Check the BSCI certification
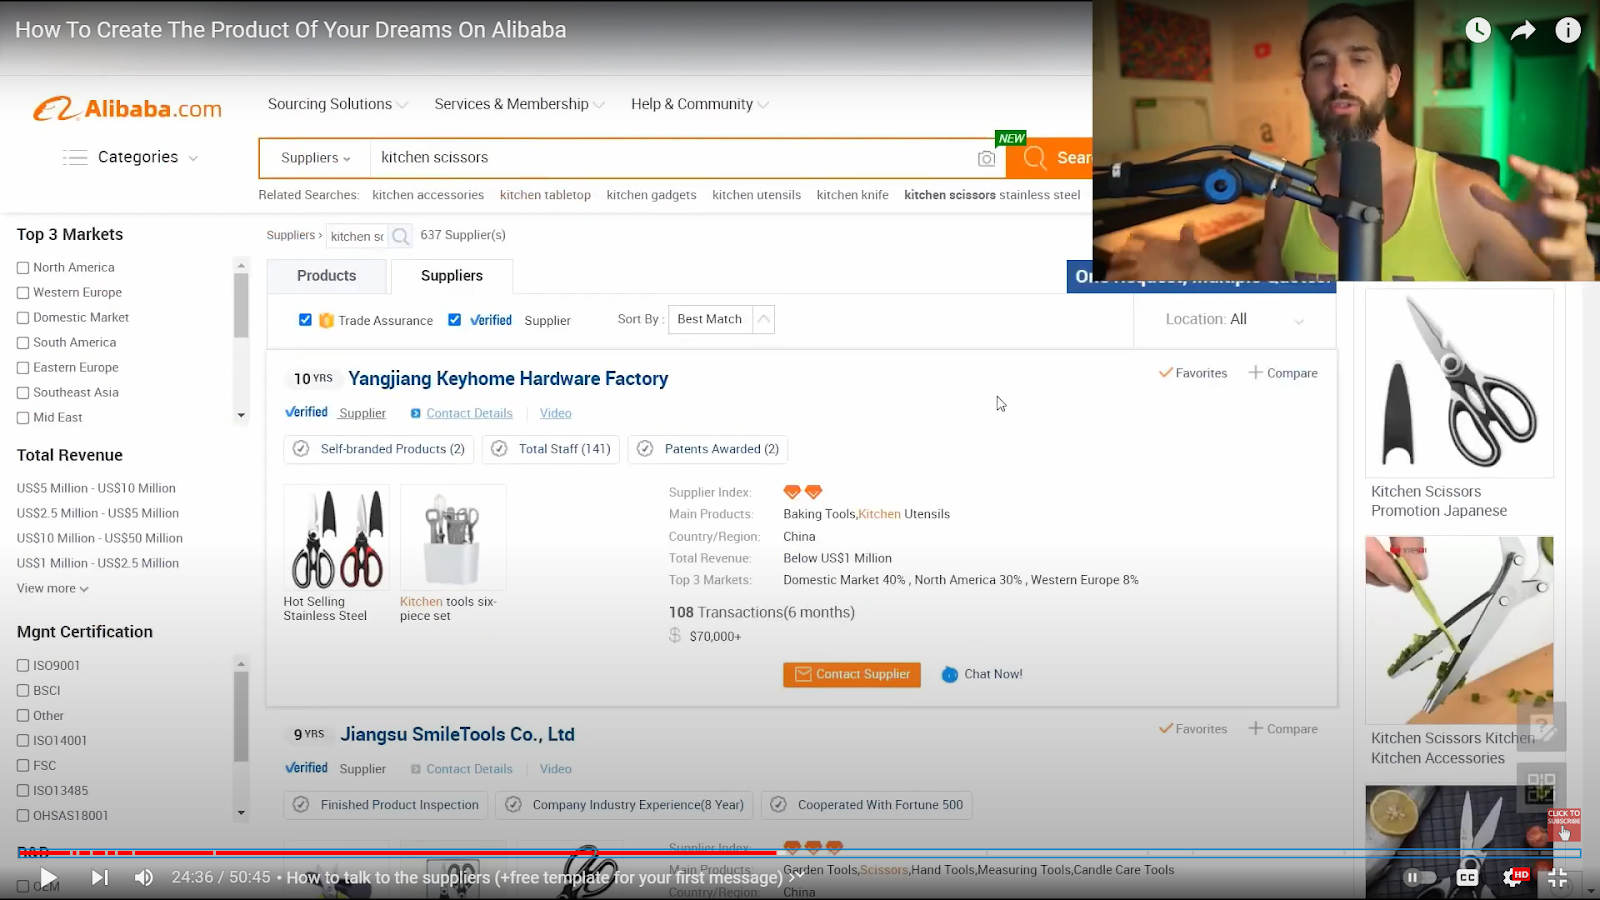 [x=23, y=691]
